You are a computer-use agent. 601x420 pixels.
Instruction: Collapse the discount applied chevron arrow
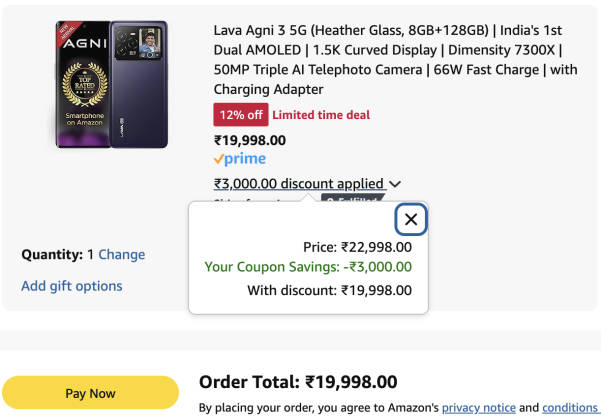(395, 184)
